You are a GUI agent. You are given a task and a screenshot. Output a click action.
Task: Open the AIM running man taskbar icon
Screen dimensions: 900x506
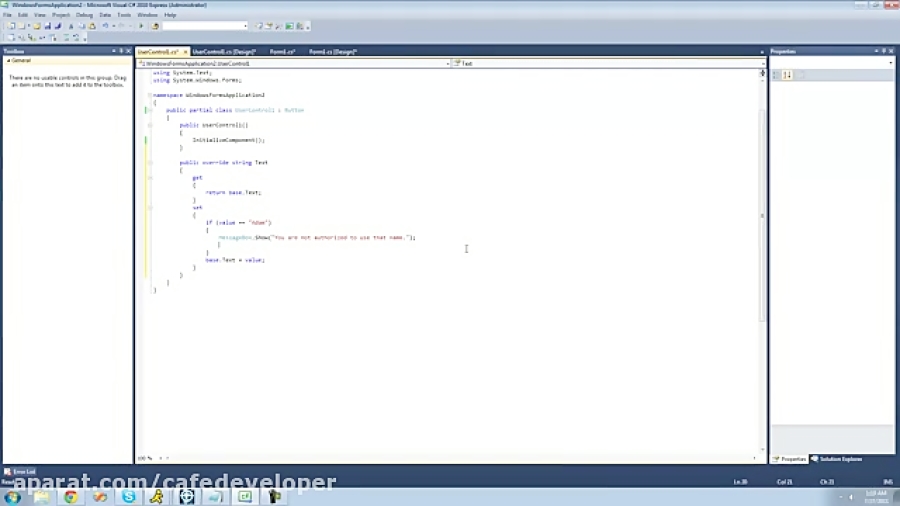click(x=157, y=496)
